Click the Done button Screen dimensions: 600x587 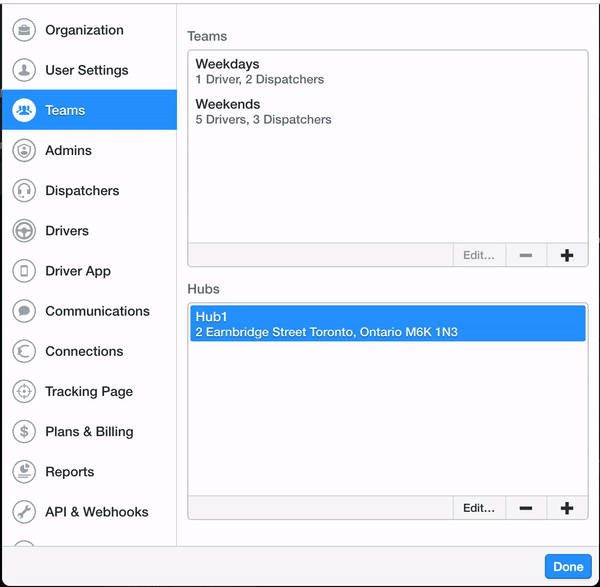(x=568, y=566)
